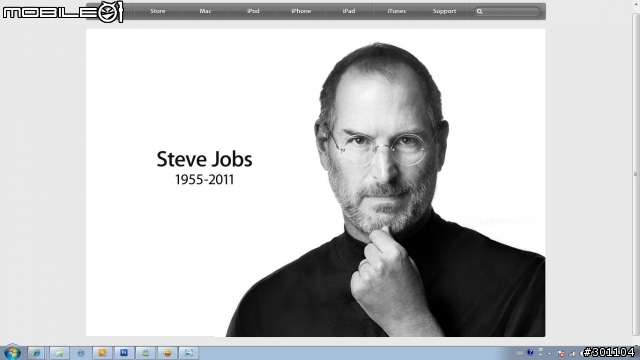
Task: Click the keyboard icon in system tray
Action: click(520, 353)
